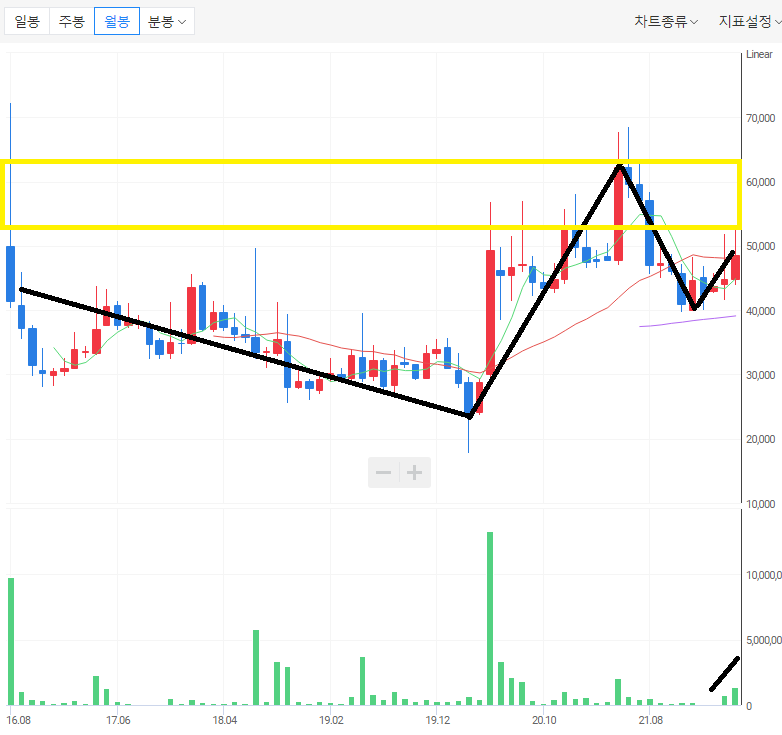Open the 분봉 minute chart dropdown
This screenshot has height=735, width=782.
point(167,21)
